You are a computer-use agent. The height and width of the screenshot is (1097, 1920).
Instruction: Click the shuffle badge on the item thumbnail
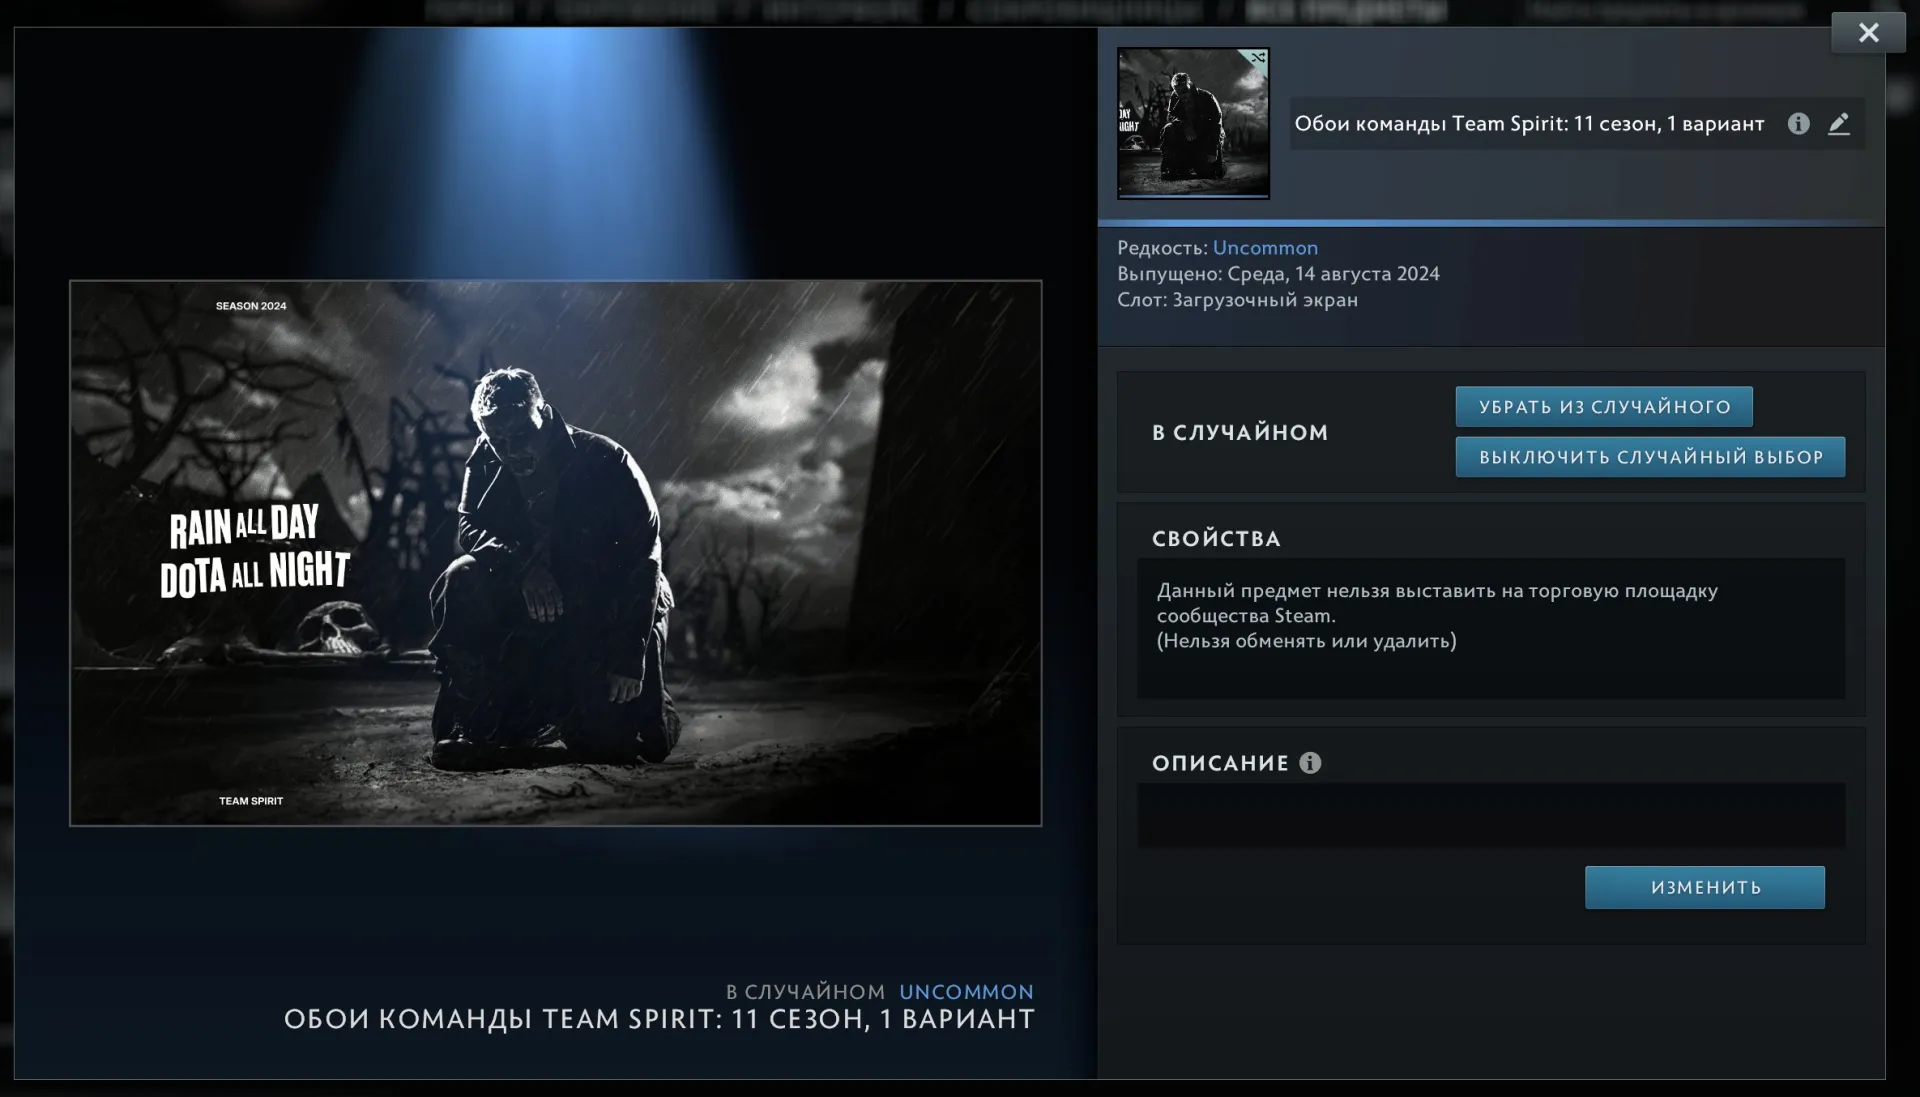(x=1257, y=59)
